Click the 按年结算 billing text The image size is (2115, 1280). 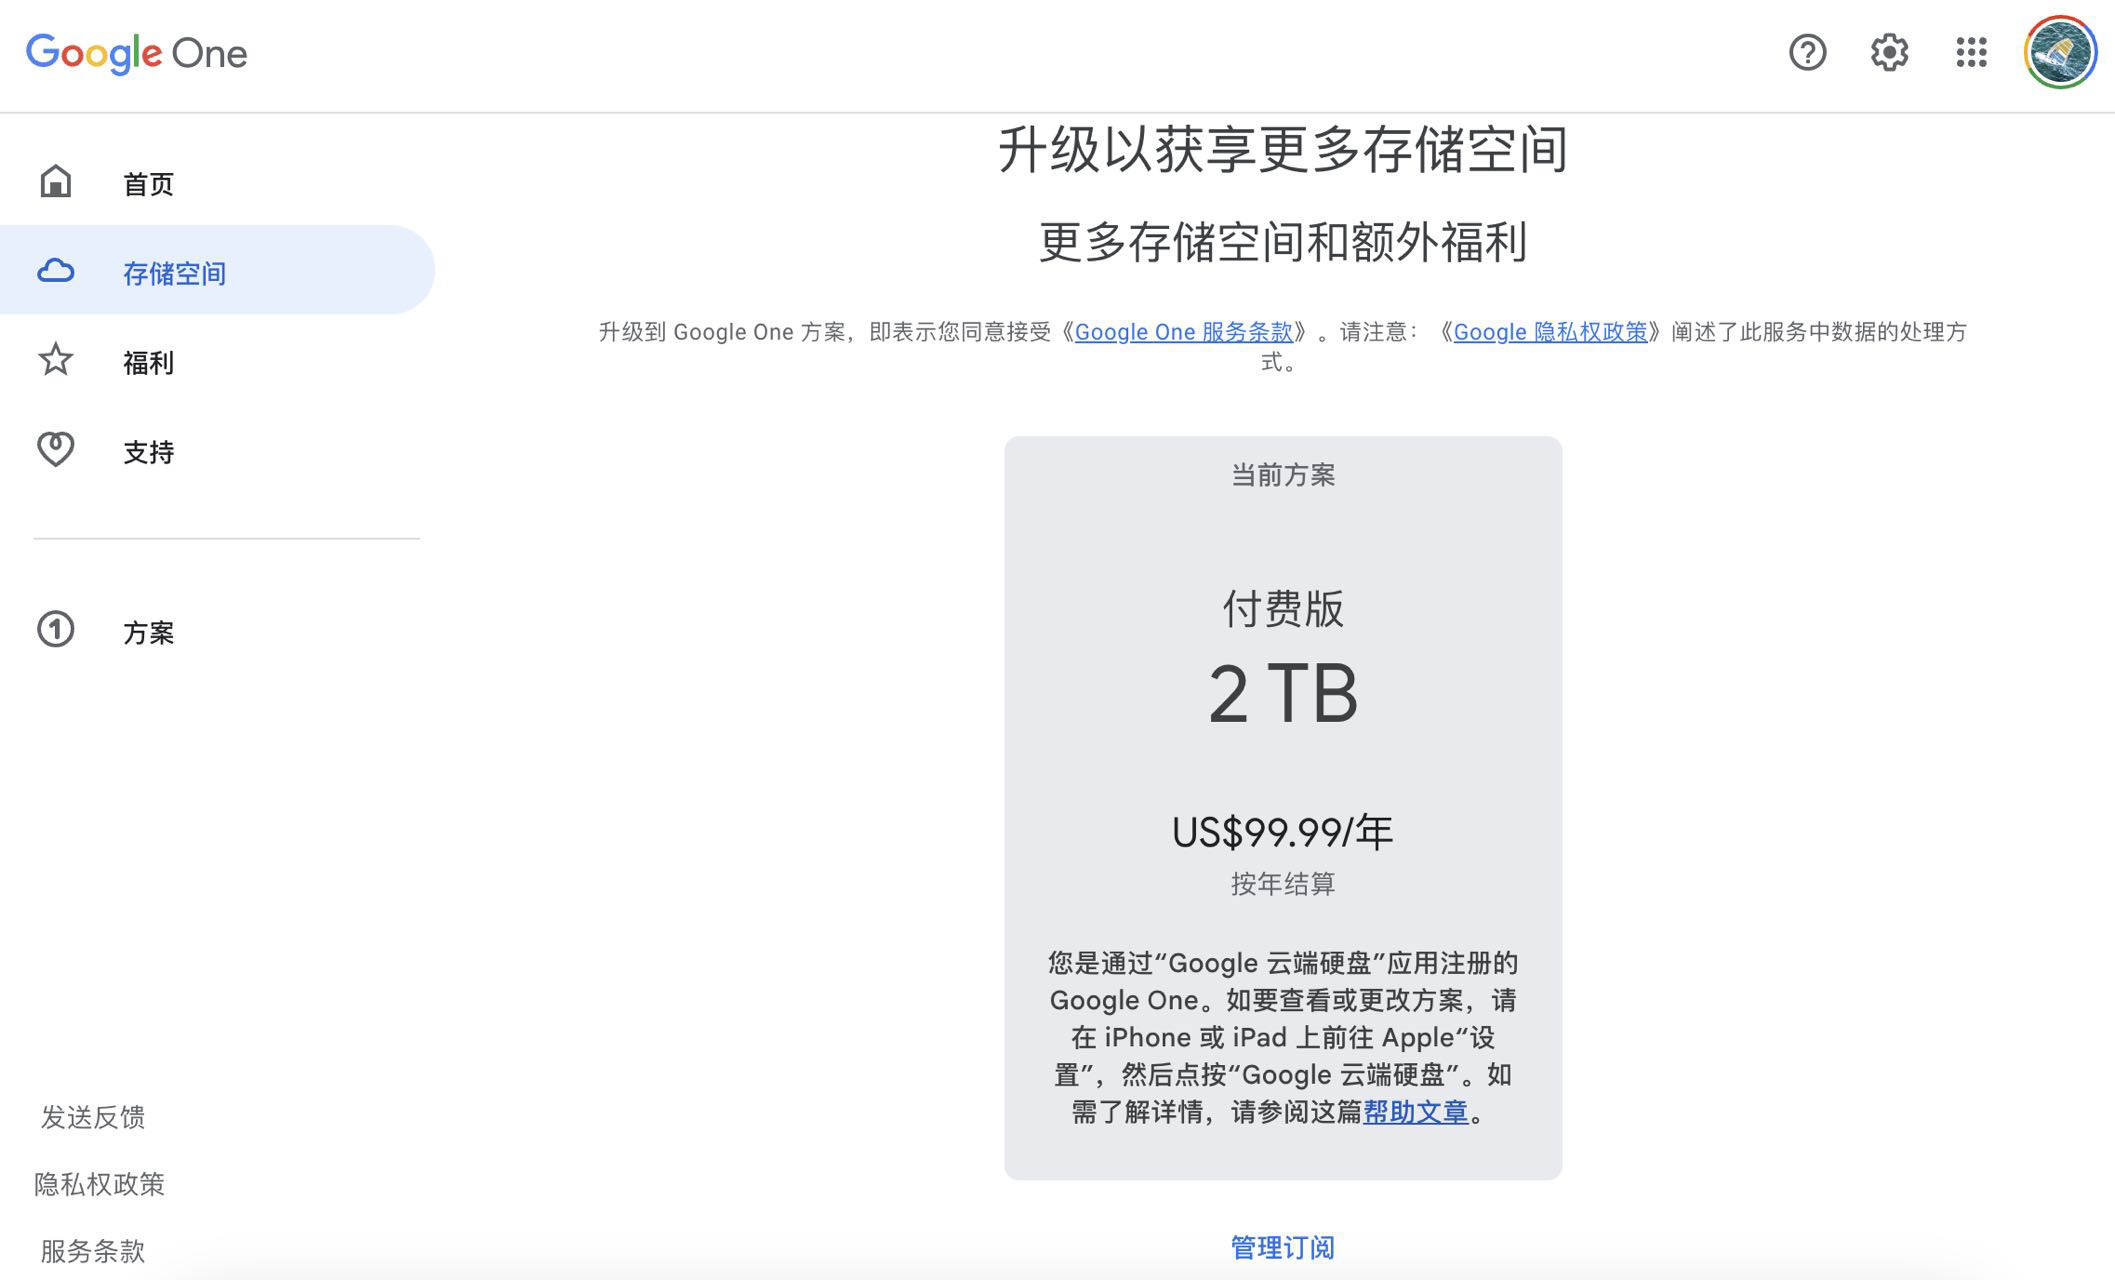tap(1283, 884)
